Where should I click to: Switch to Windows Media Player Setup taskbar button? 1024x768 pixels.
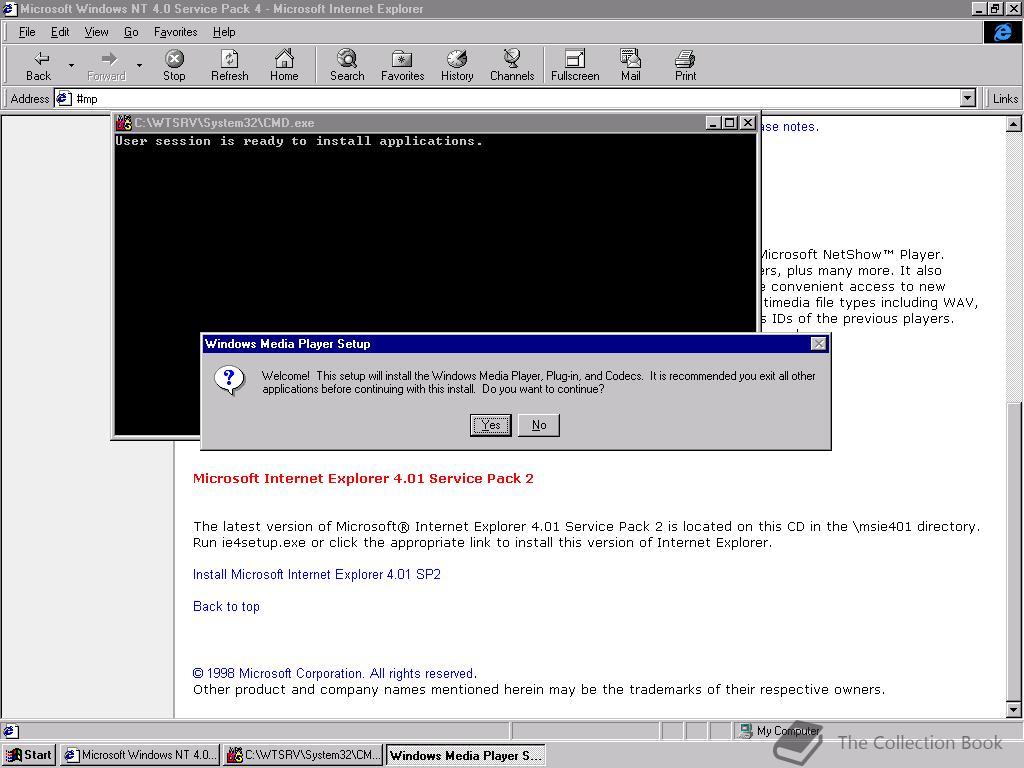coord(466,755)
